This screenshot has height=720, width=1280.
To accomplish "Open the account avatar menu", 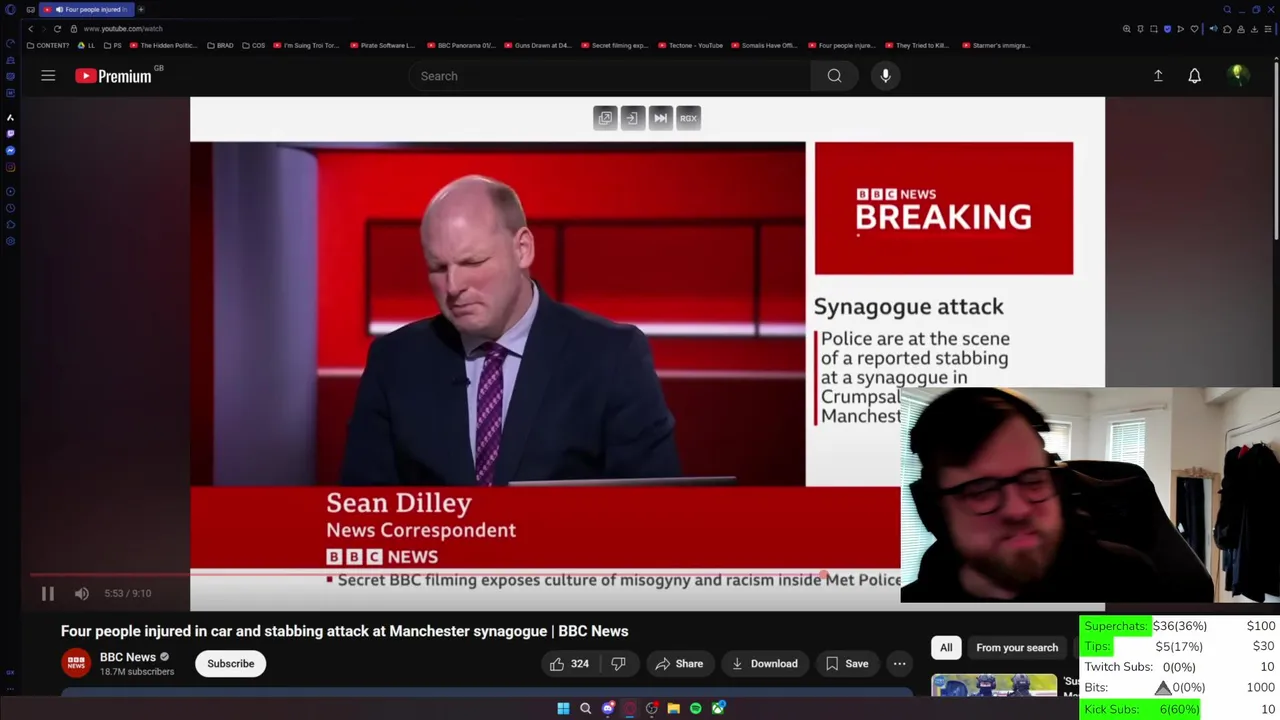I will 1237,75.
